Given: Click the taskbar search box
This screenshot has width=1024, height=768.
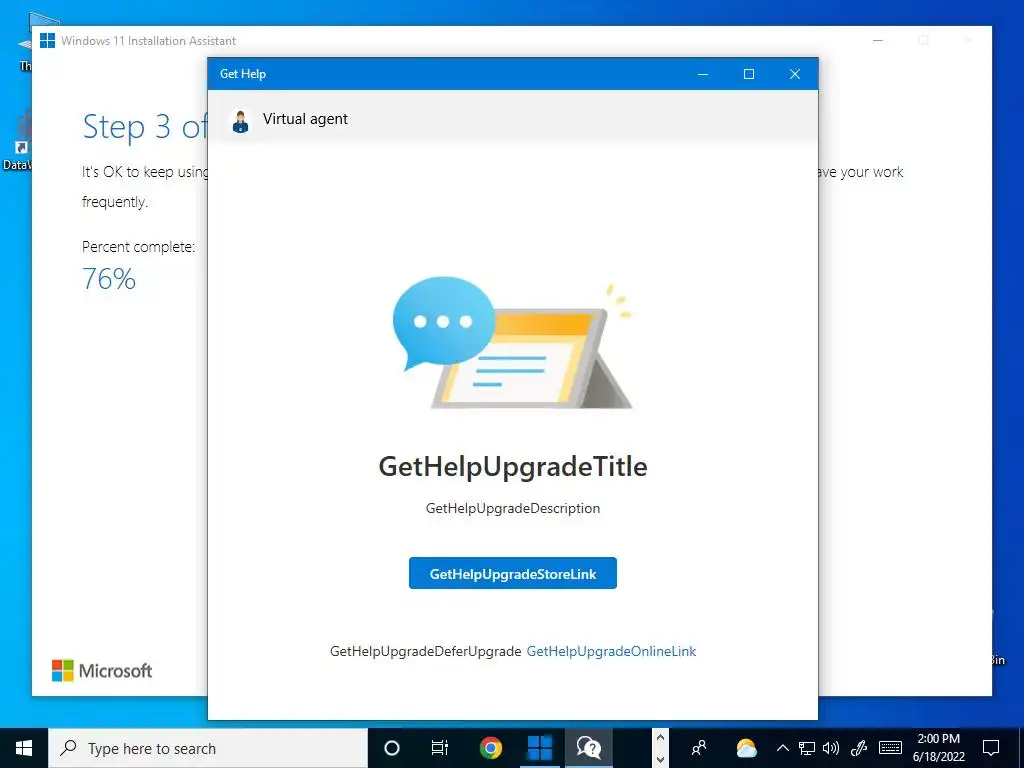Looking at the screenshot, I should (208, 748).
